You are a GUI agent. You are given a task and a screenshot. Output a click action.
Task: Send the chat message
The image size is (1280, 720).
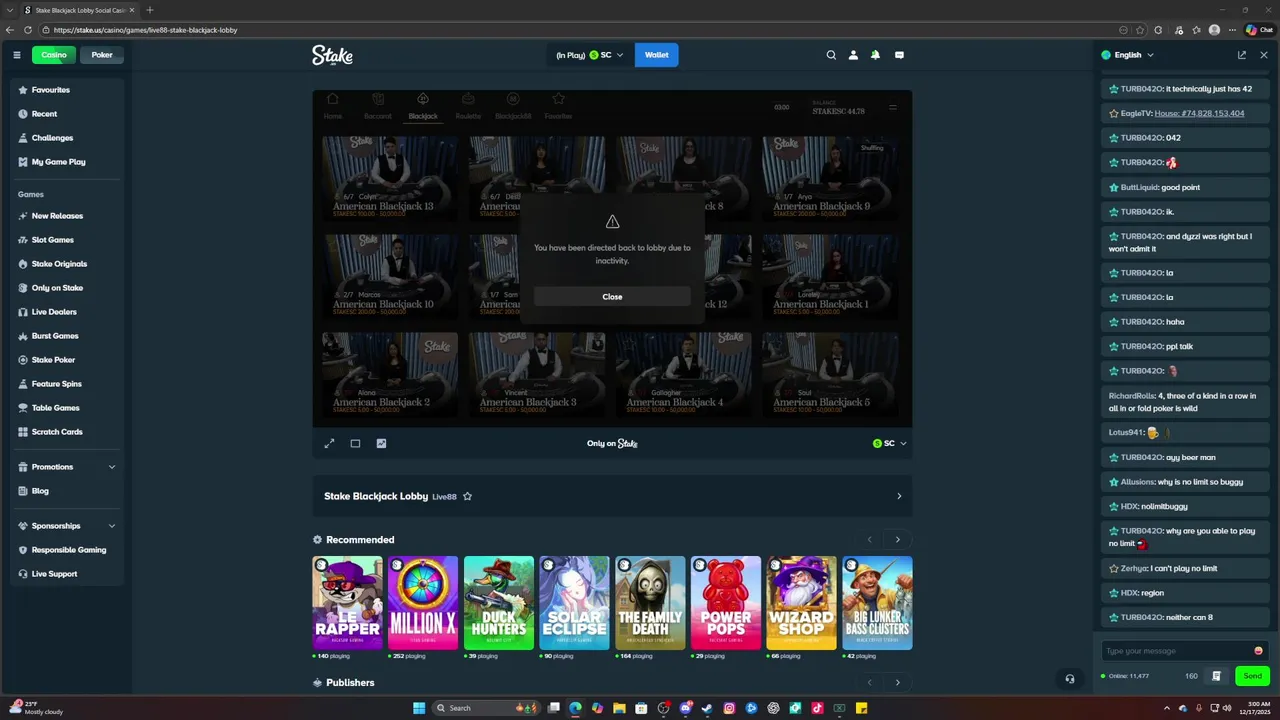tap(1253, 676)
